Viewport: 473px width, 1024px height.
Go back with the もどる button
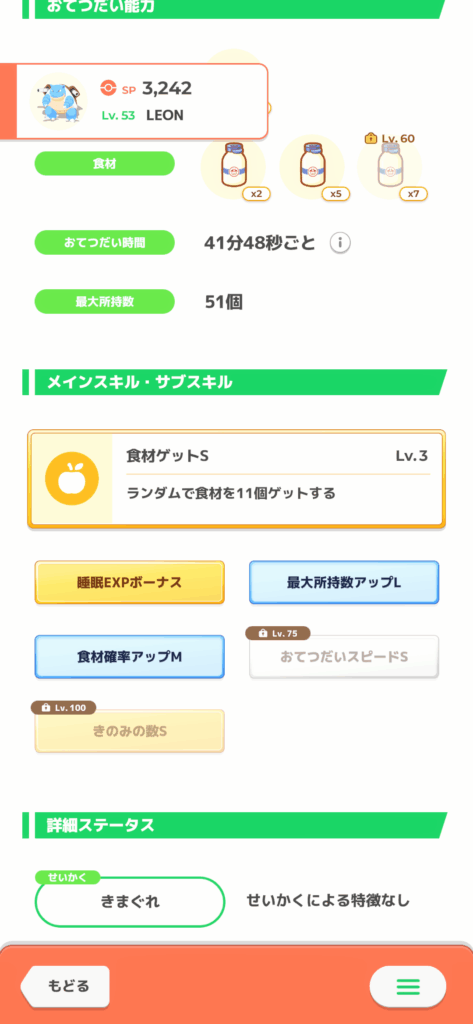[65, 986]
